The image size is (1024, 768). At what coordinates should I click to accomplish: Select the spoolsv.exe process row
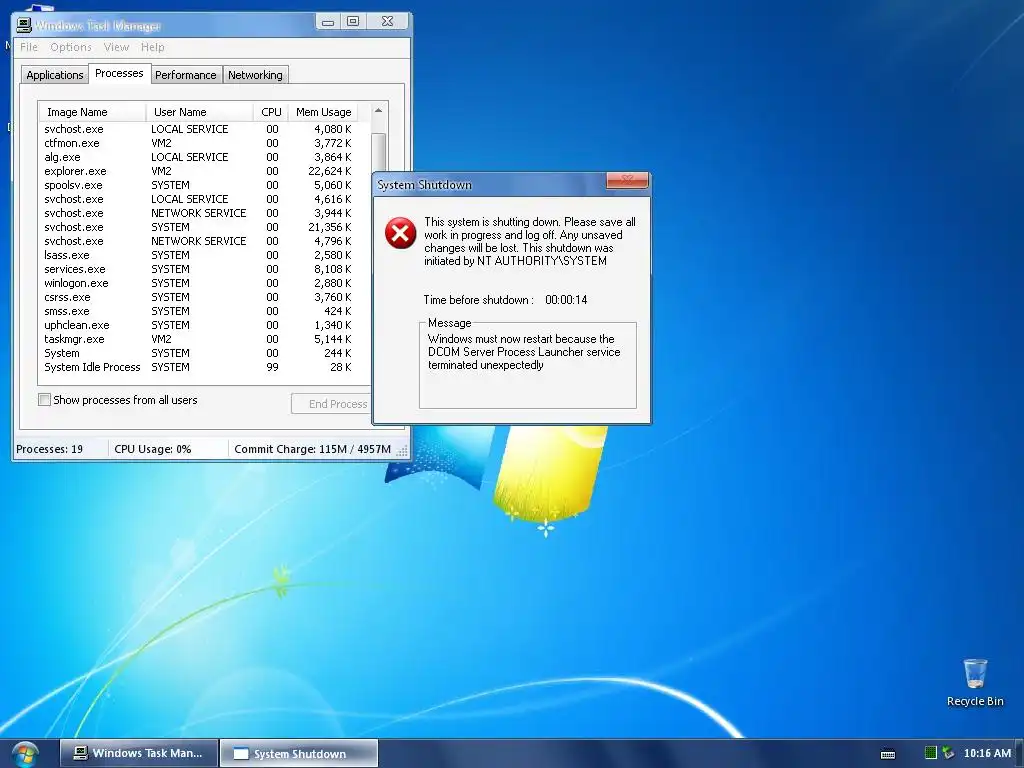198,185
